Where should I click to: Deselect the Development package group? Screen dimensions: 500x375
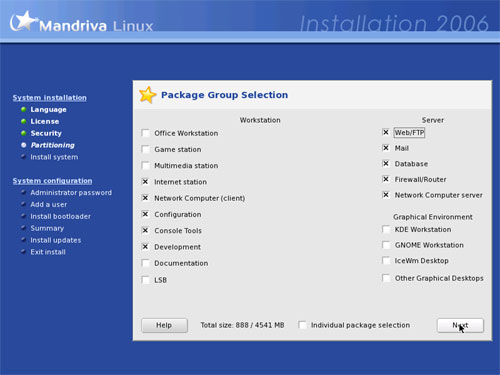click(x=145, y=247)
